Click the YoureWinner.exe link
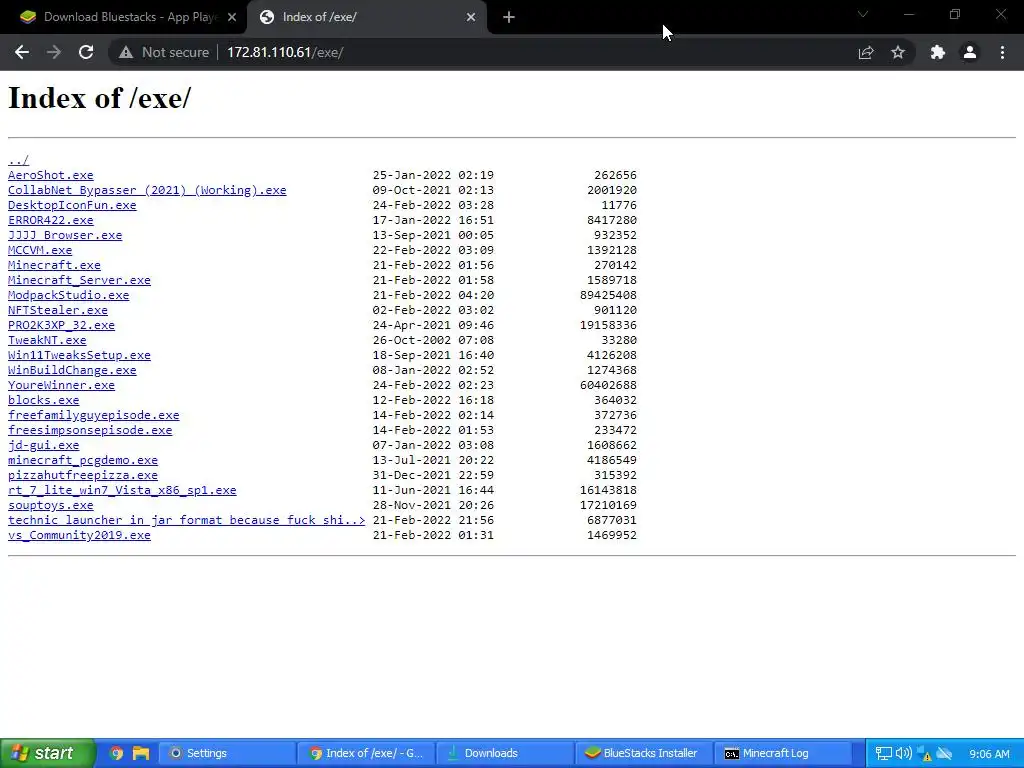The image size is (1024, 768). [x=61, y=385]
